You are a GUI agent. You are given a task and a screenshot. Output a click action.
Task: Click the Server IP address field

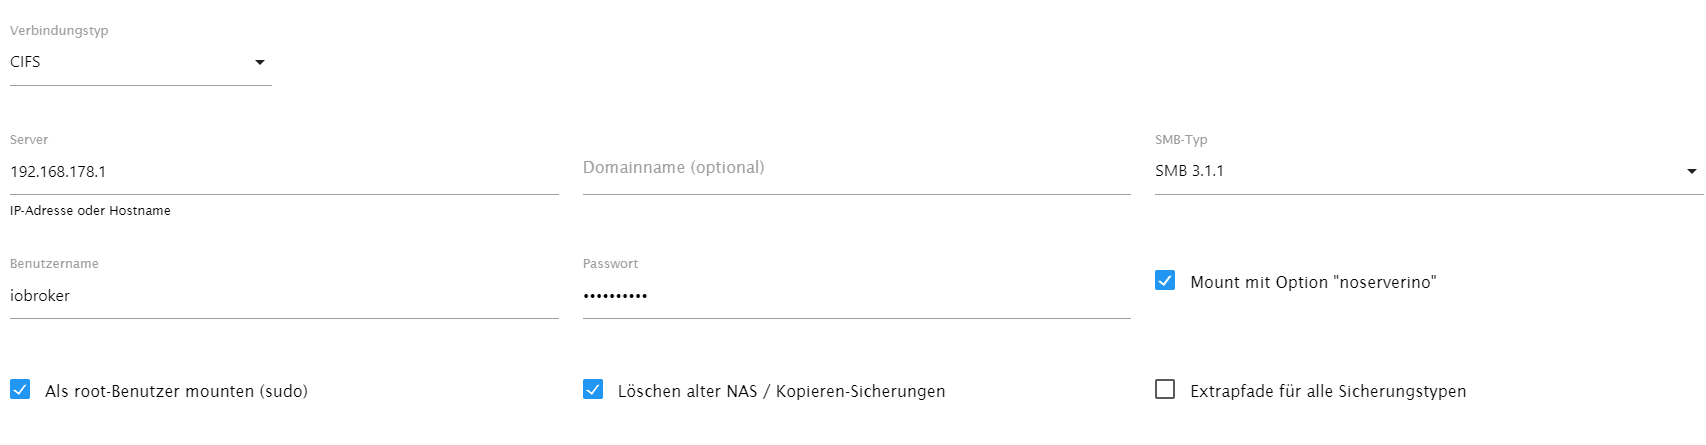(283, 172)
